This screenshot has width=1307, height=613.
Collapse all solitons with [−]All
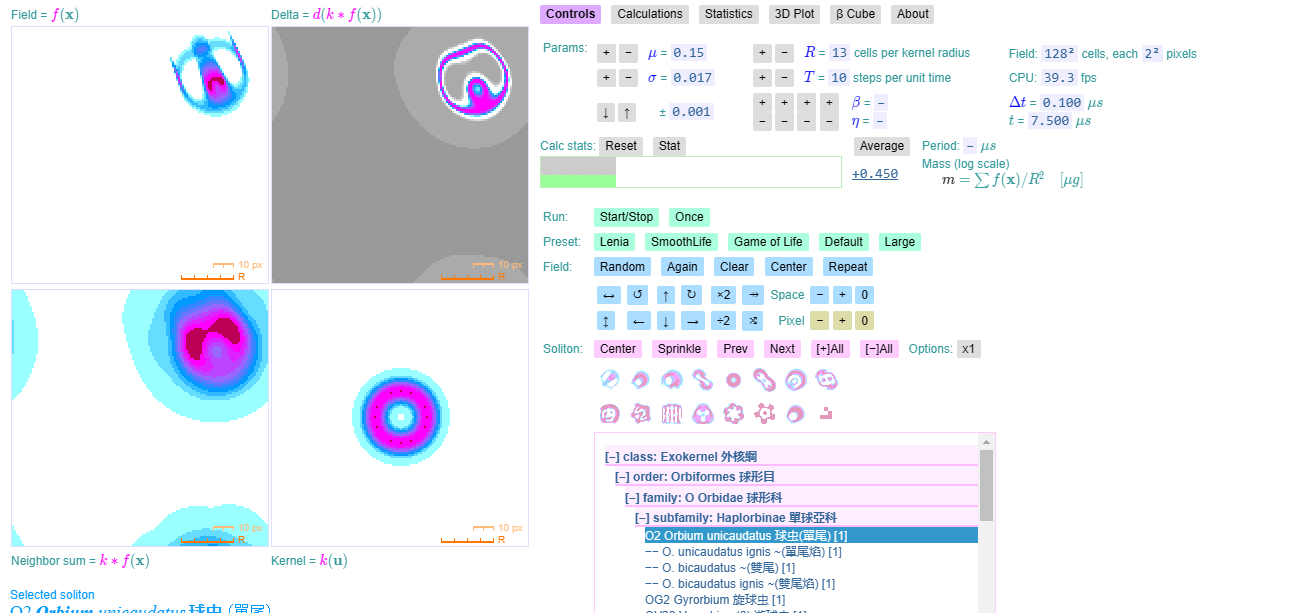(x=879, y=349)
